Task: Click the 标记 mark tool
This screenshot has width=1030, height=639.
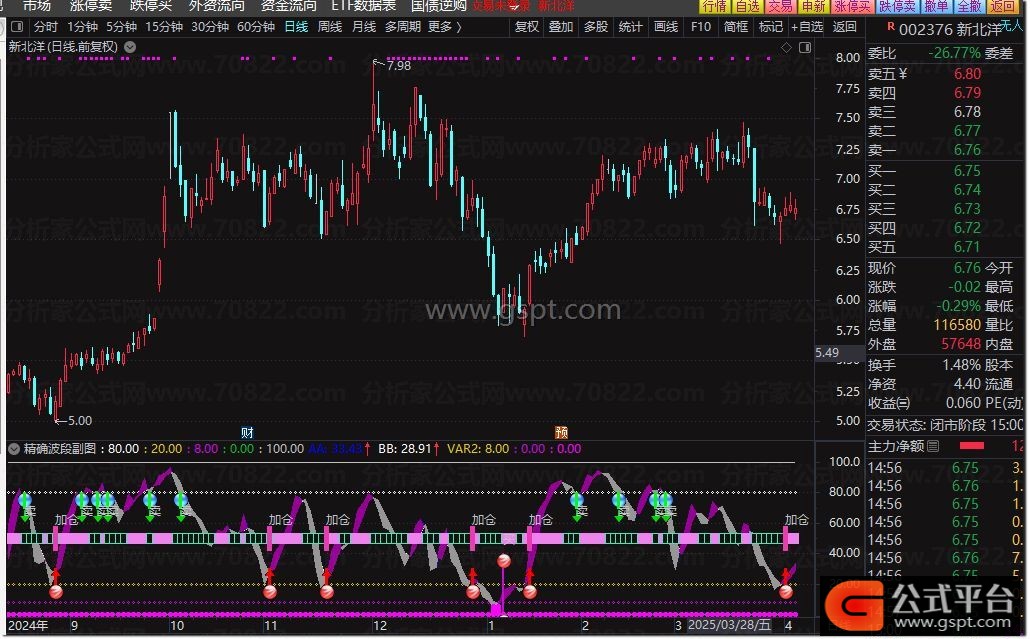Action: click(x=771, y=27)
